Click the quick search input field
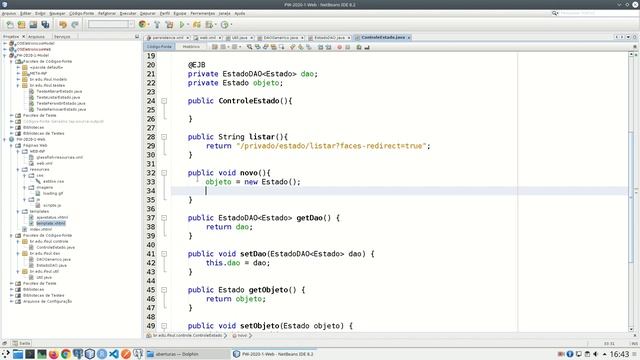Screen dimensions: 640x360 pos(598,13)
